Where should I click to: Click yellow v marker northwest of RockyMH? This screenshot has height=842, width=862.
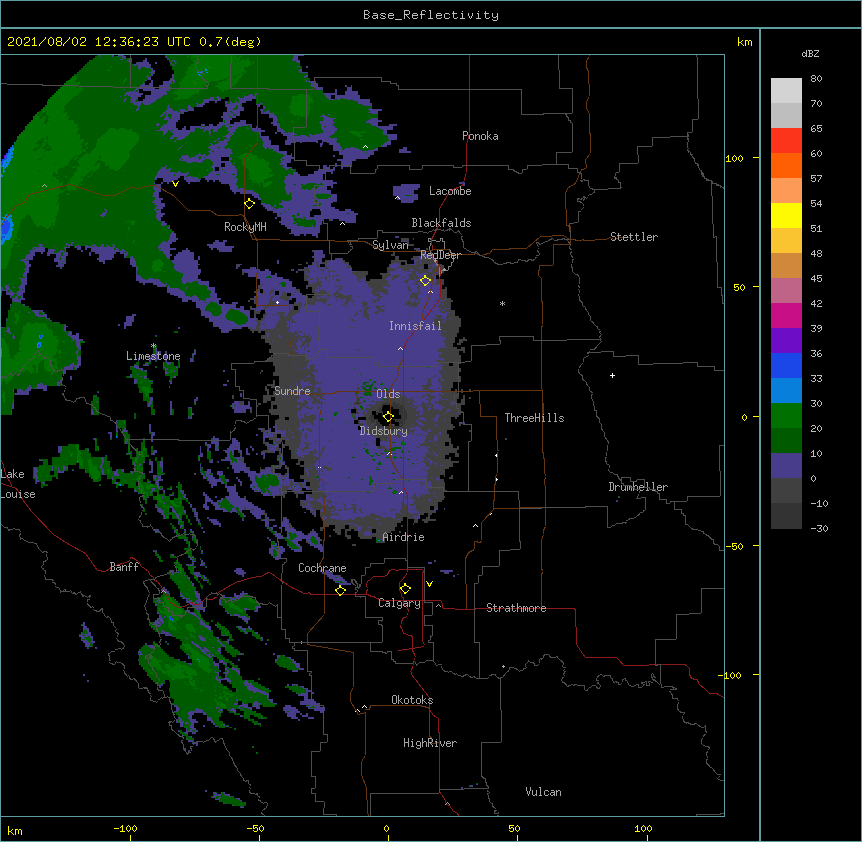tap(175, 184)
